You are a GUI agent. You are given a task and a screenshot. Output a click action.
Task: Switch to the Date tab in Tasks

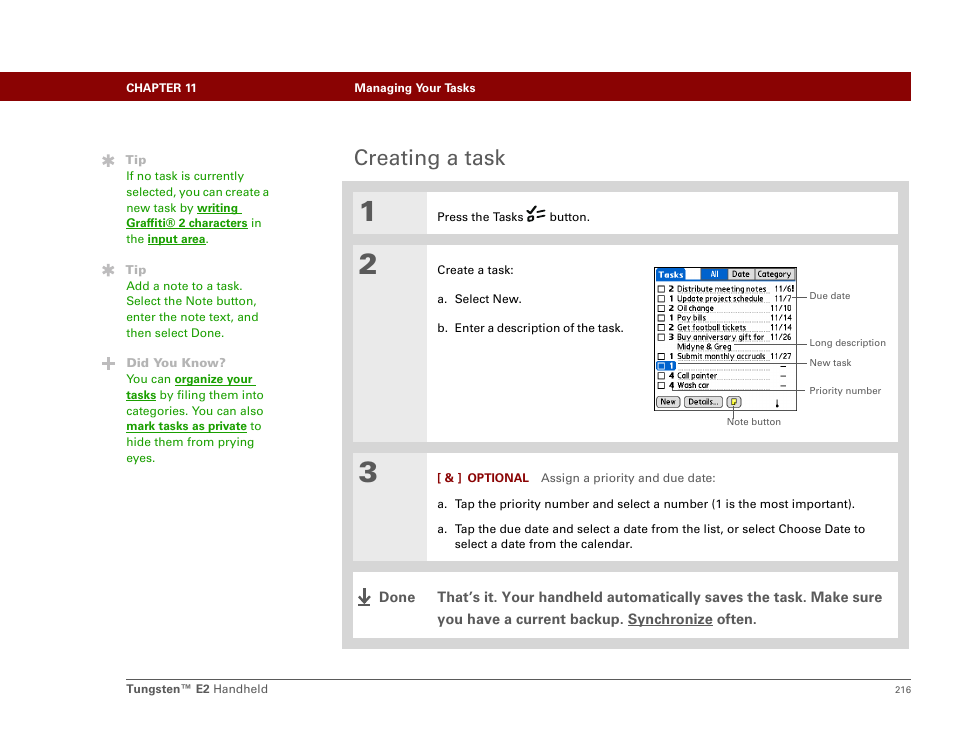[x=740, y=274]
